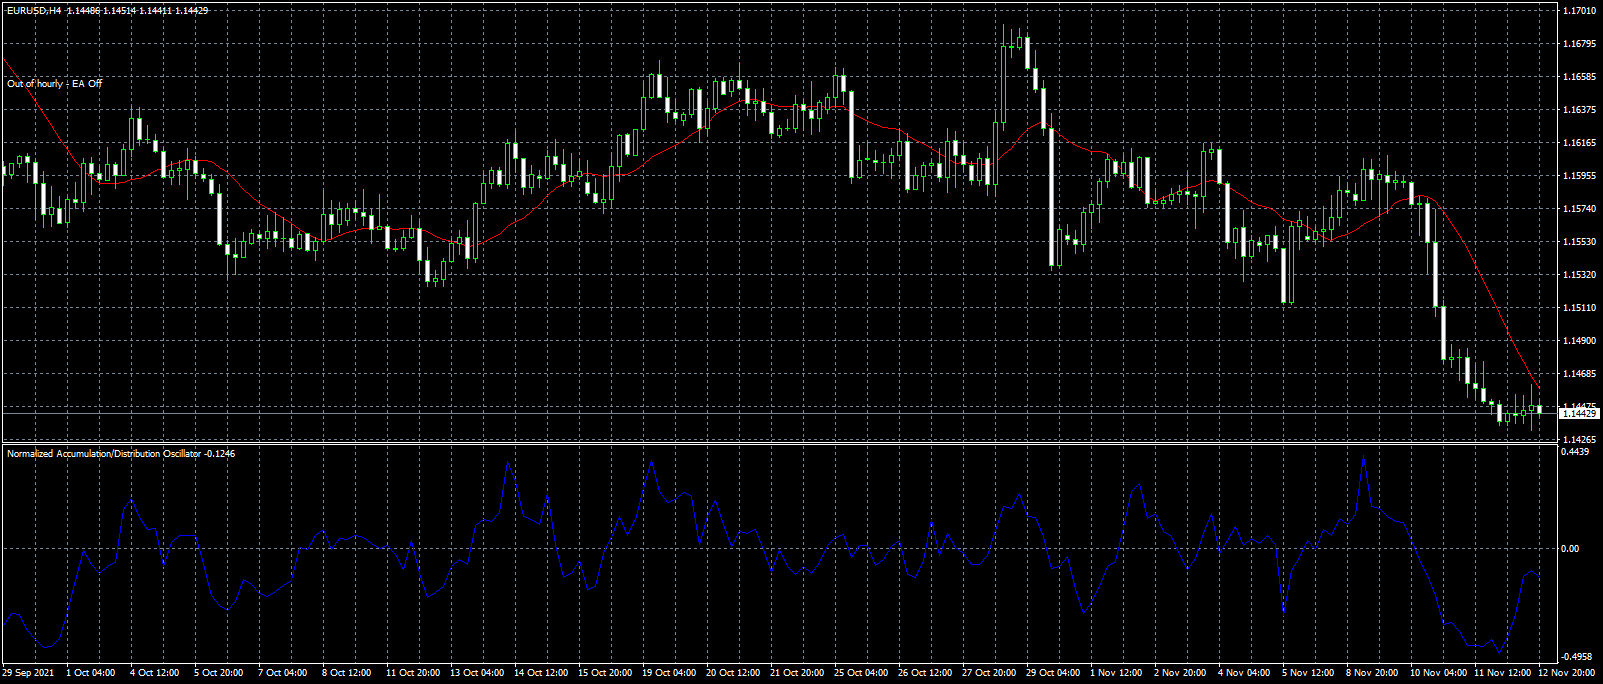Viewport: 1603px width, 684px height.
Task: Click the 26 Oct 12:00 time label
Action: click(x=925, y=673)
